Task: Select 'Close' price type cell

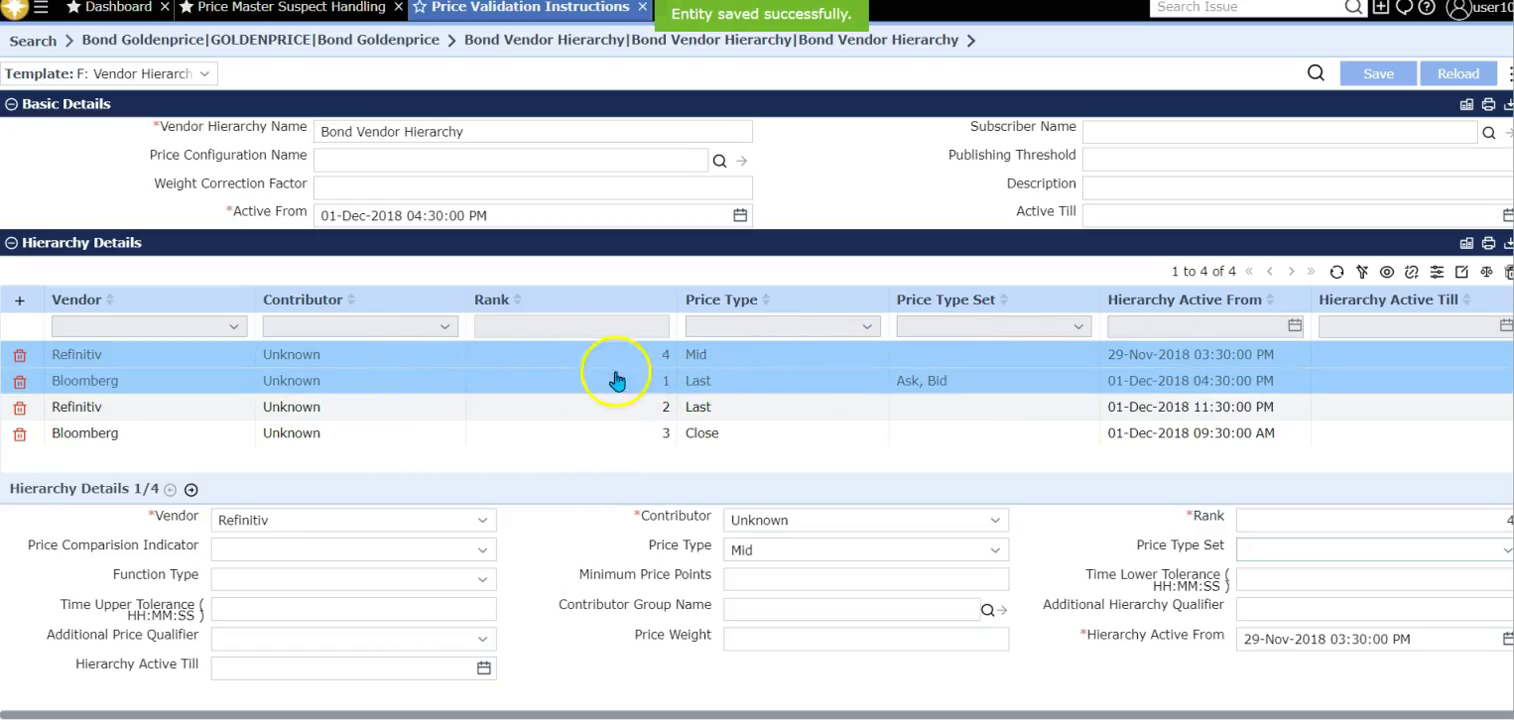Action: (702, 434)
